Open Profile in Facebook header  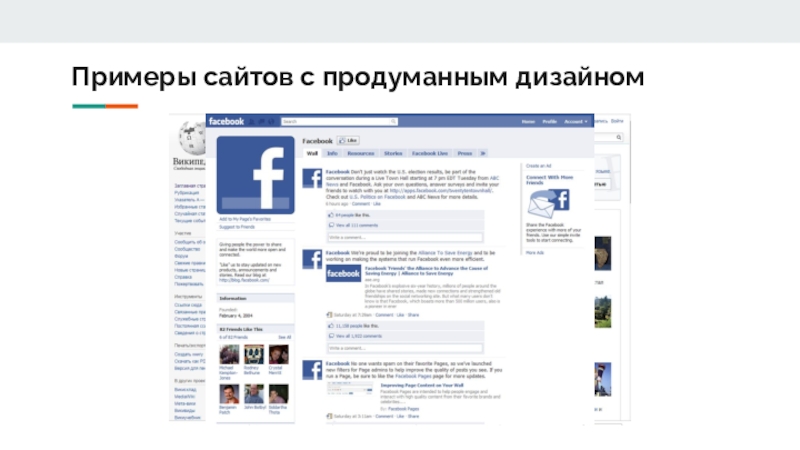(549, 121)
